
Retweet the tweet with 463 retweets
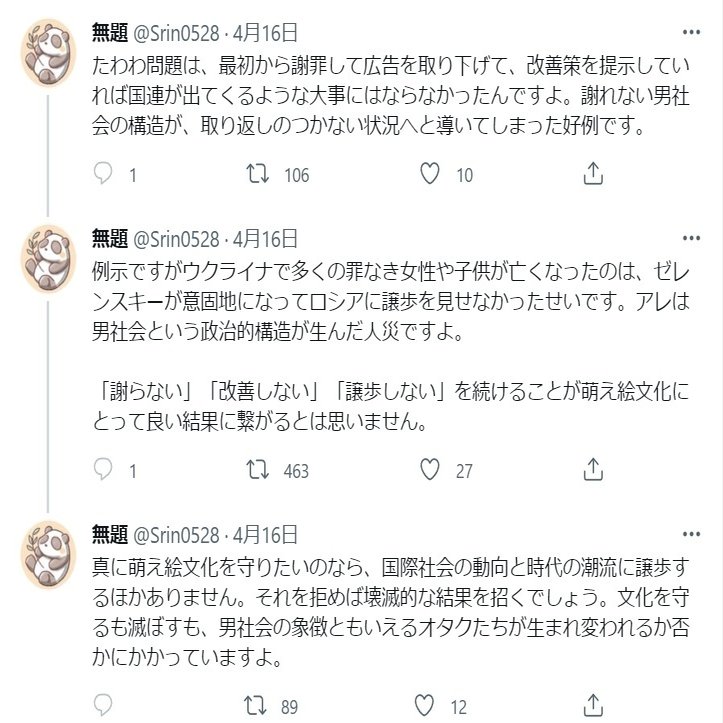258,470
